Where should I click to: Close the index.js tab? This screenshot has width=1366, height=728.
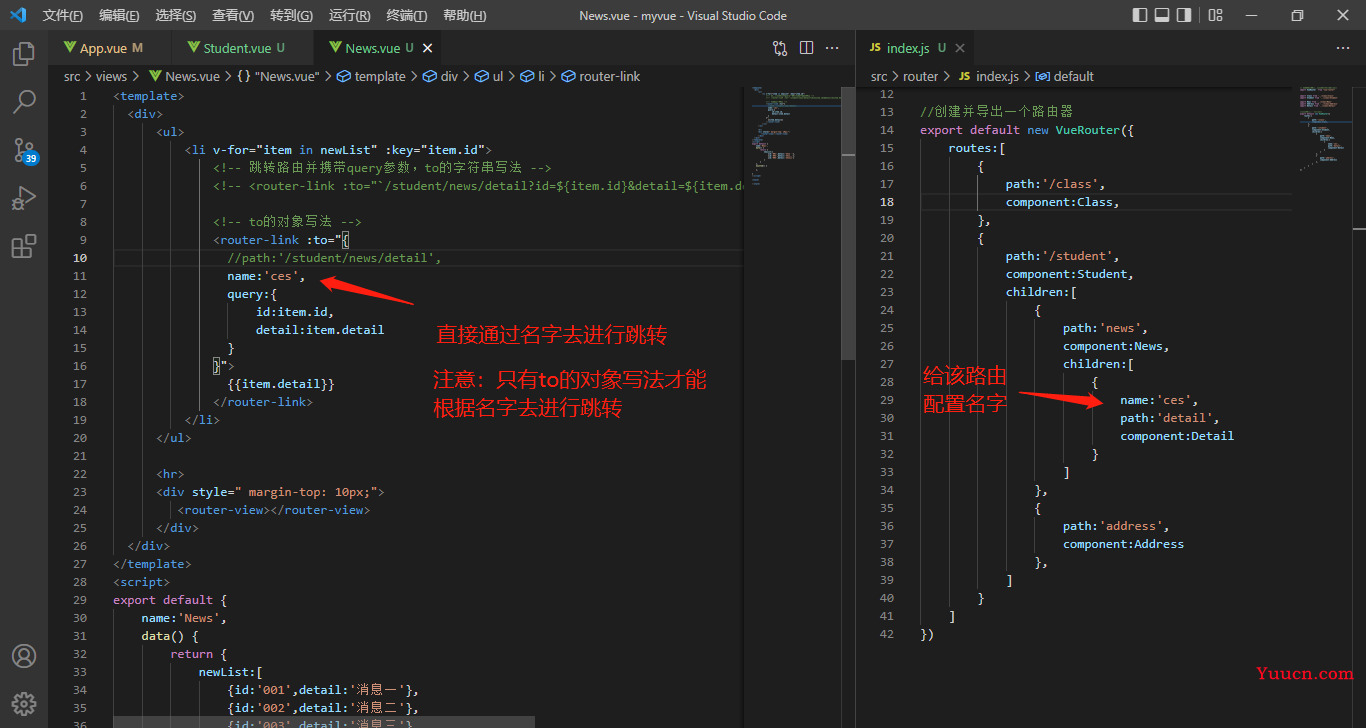[960, 48]
